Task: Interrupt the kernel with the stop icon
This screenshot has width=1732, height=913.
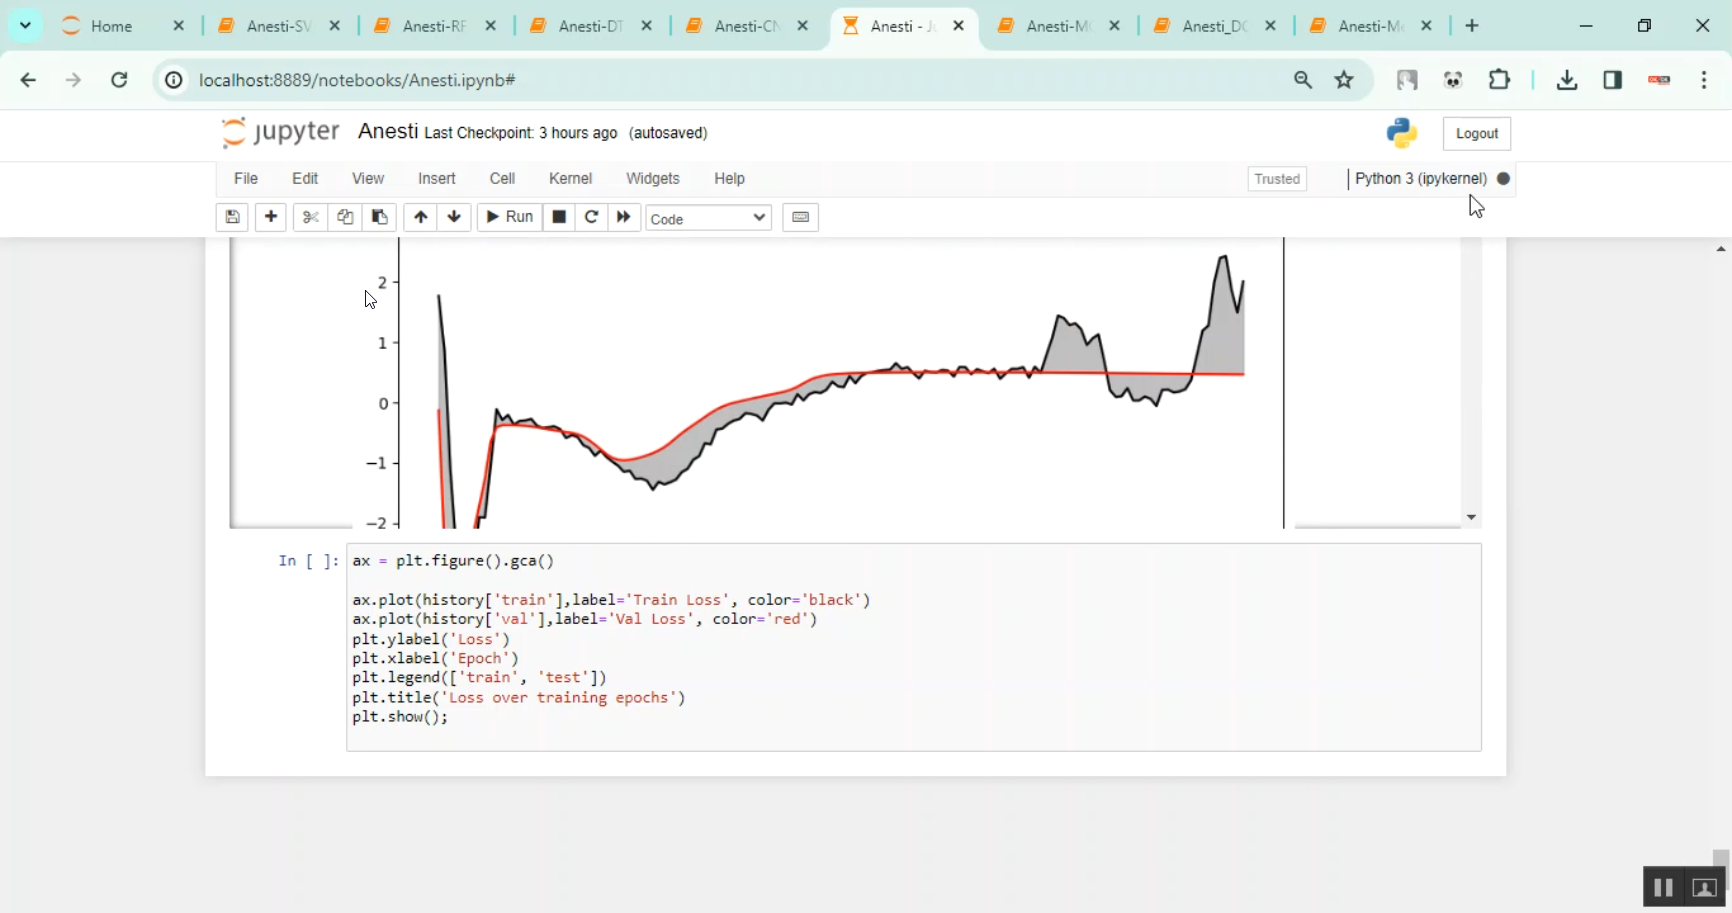Action: click(559, 218)
